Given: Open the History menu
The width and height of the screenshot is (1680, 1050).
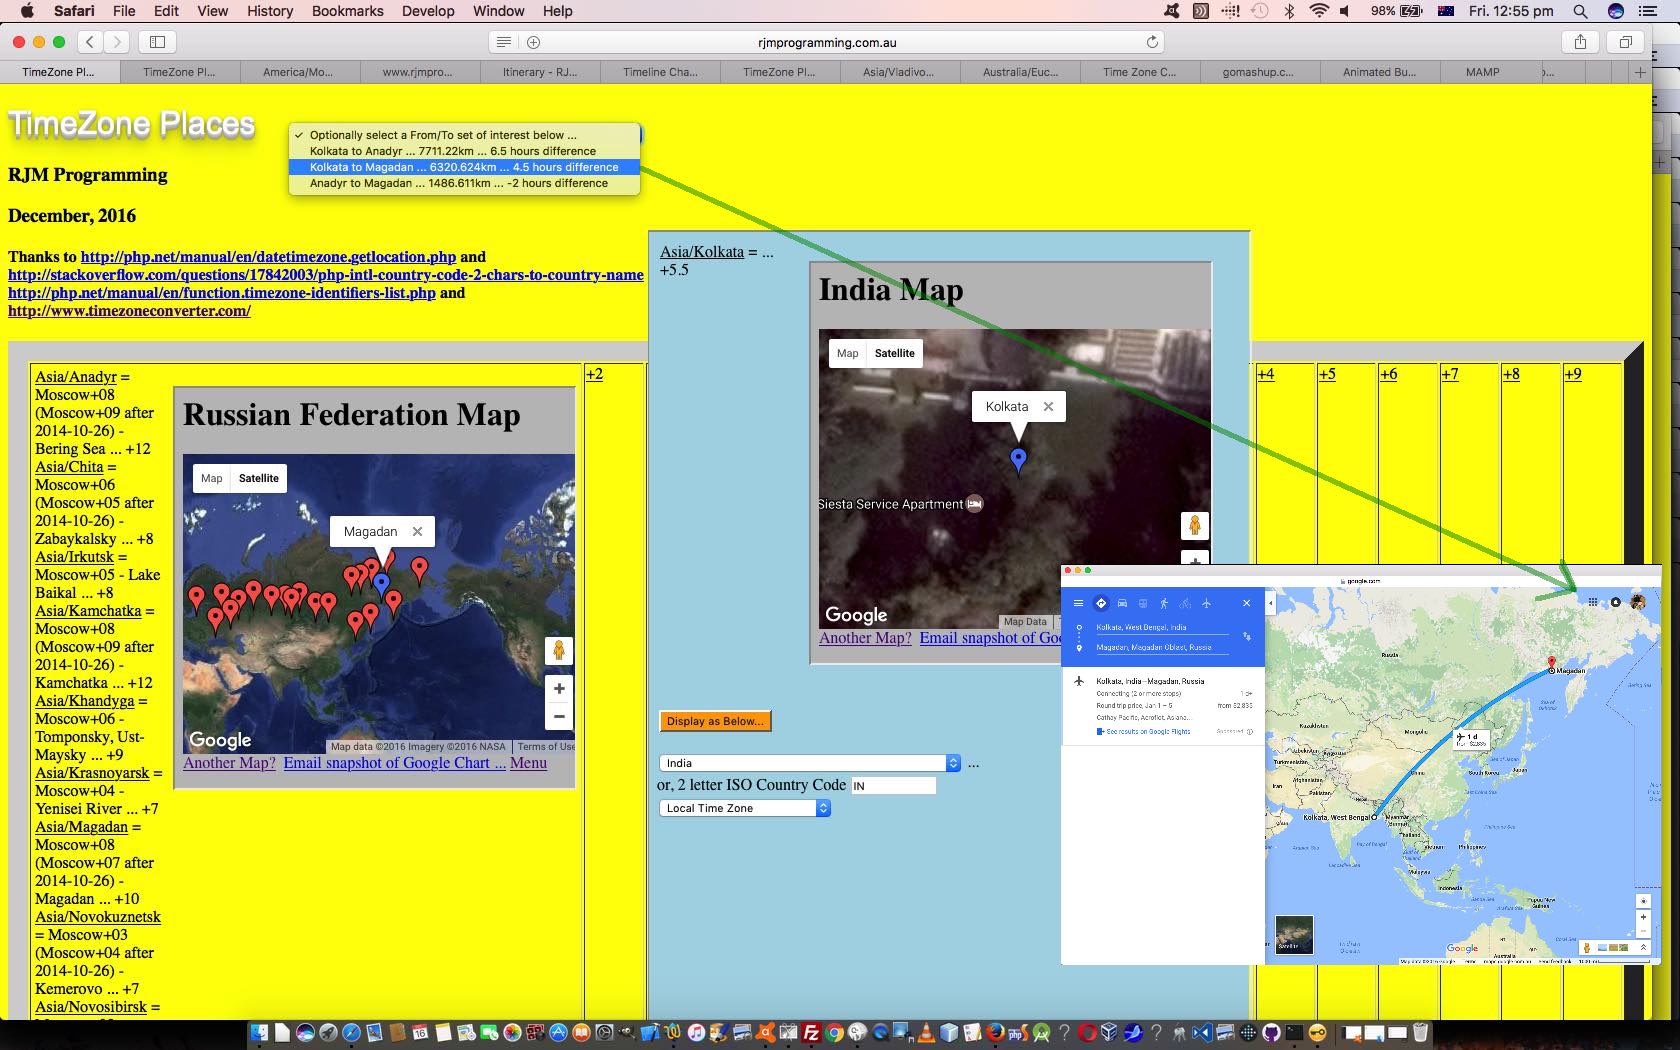Looking at the screenshot, I should pos(270,11).
